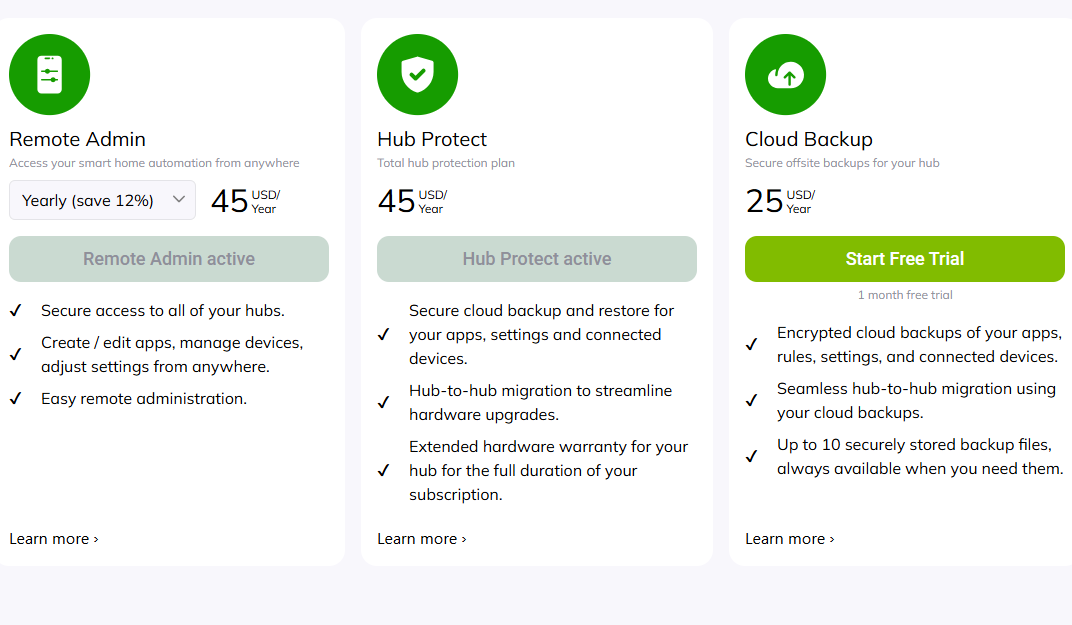Select the Remote Admin plan heading
The image size is (1072, 625).
tap(78, 139)
